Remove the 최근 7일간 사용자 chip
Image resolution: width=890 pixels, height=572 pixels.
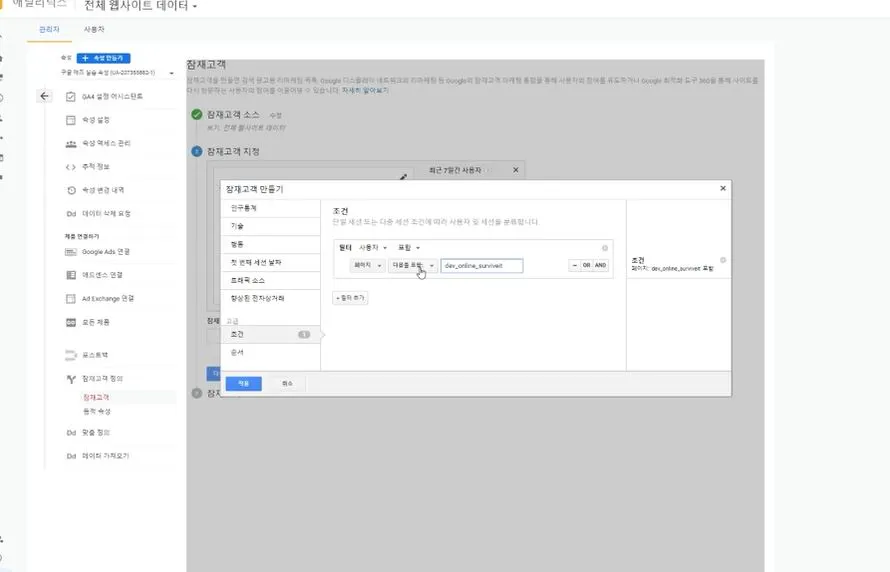click(515, 170)
